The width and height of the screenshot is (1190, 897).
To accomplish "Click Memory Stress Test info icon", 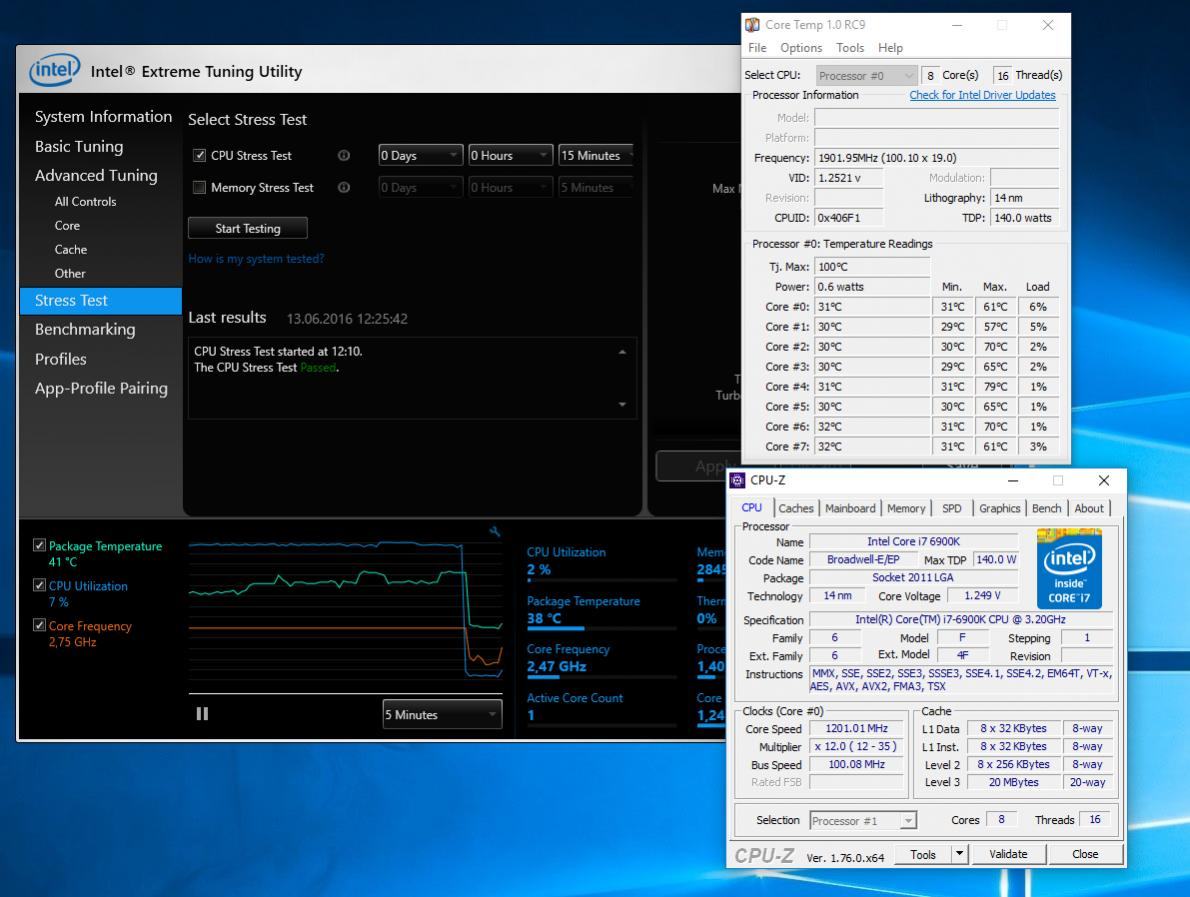I will point(344,187).
